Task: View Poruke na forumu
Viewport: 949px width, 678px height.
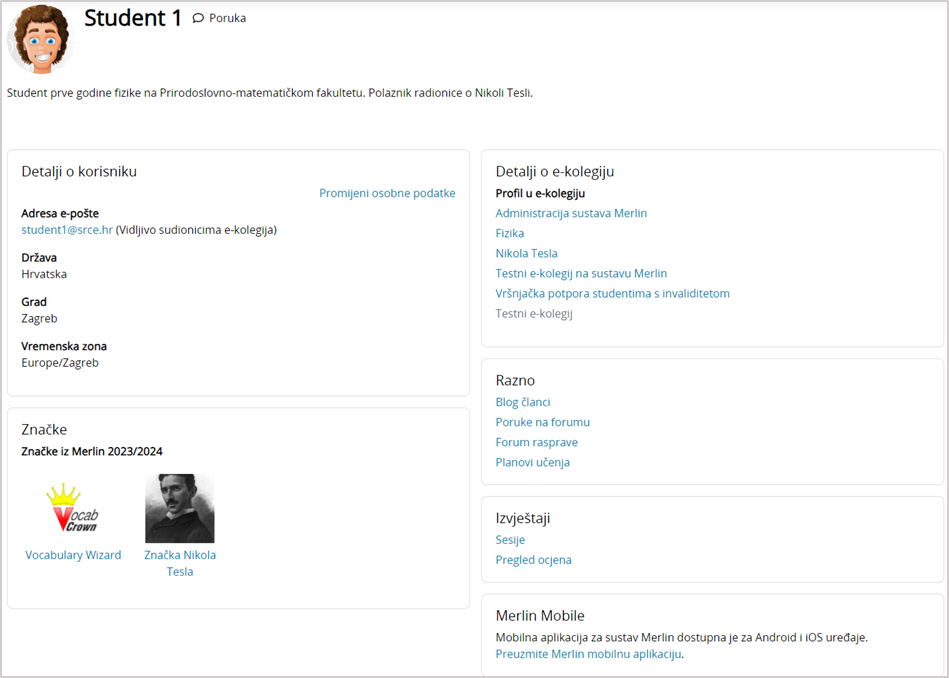Action: 542,422
